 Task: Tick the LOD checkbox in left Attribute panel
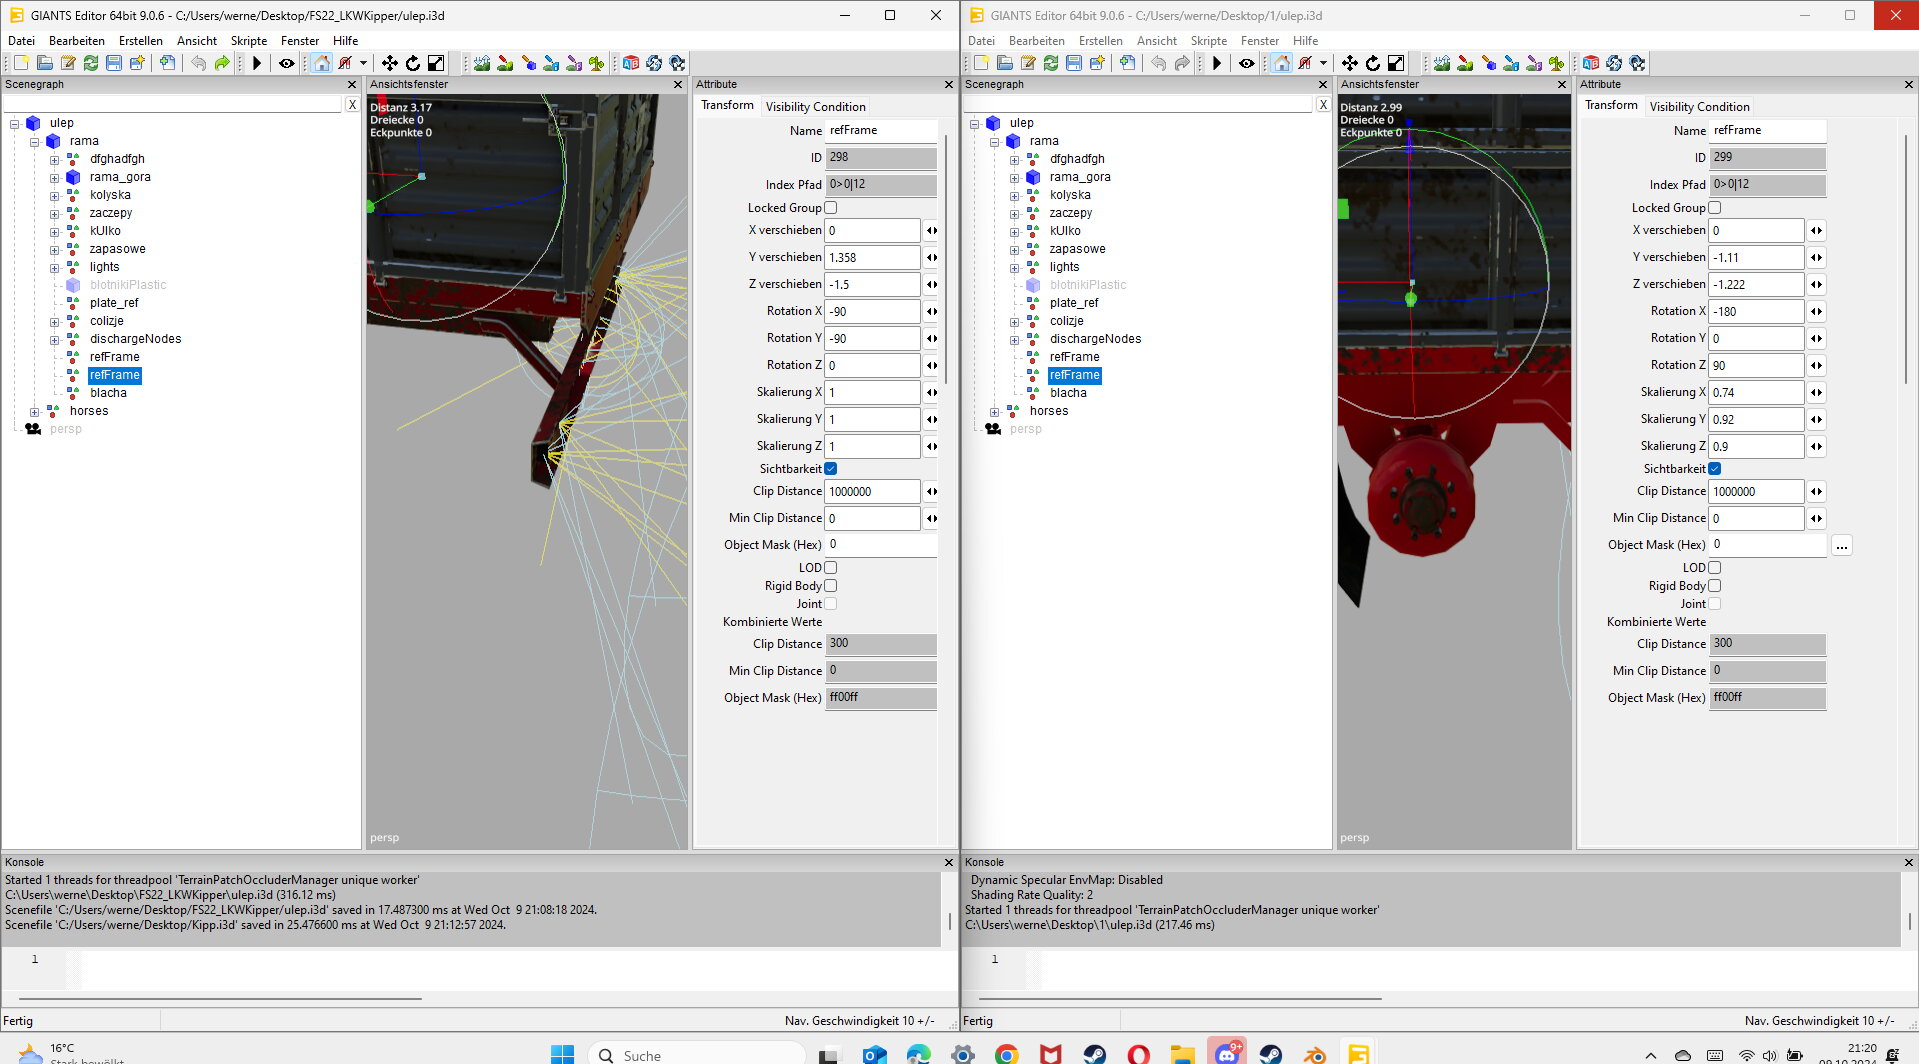point(831,568)
